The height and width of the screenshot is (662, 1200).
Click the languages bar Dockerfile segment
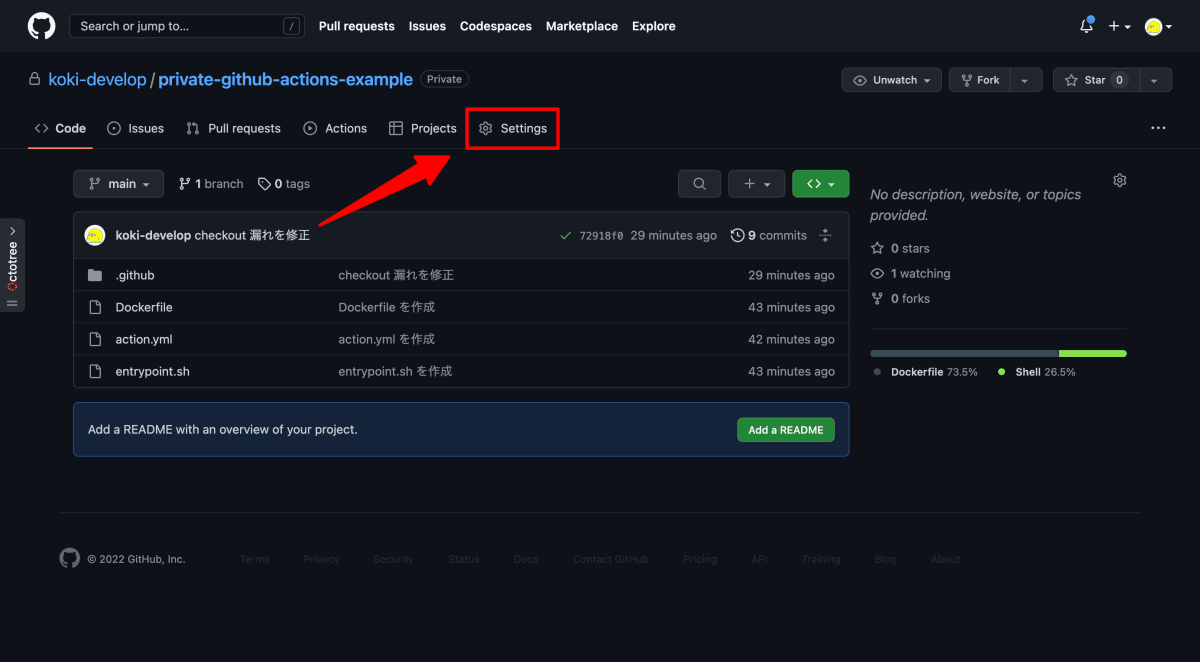click(x=964, y=353)
